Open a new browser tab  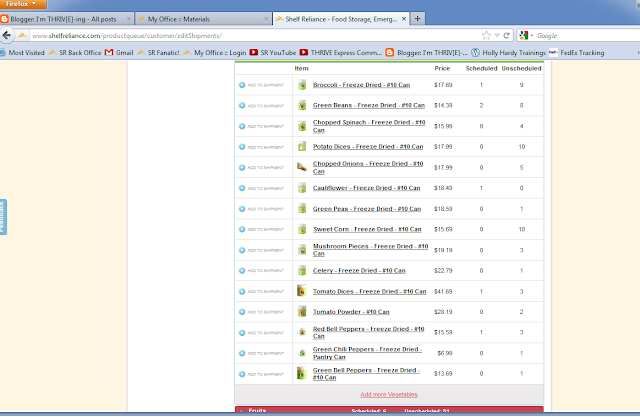pos(418,19)
